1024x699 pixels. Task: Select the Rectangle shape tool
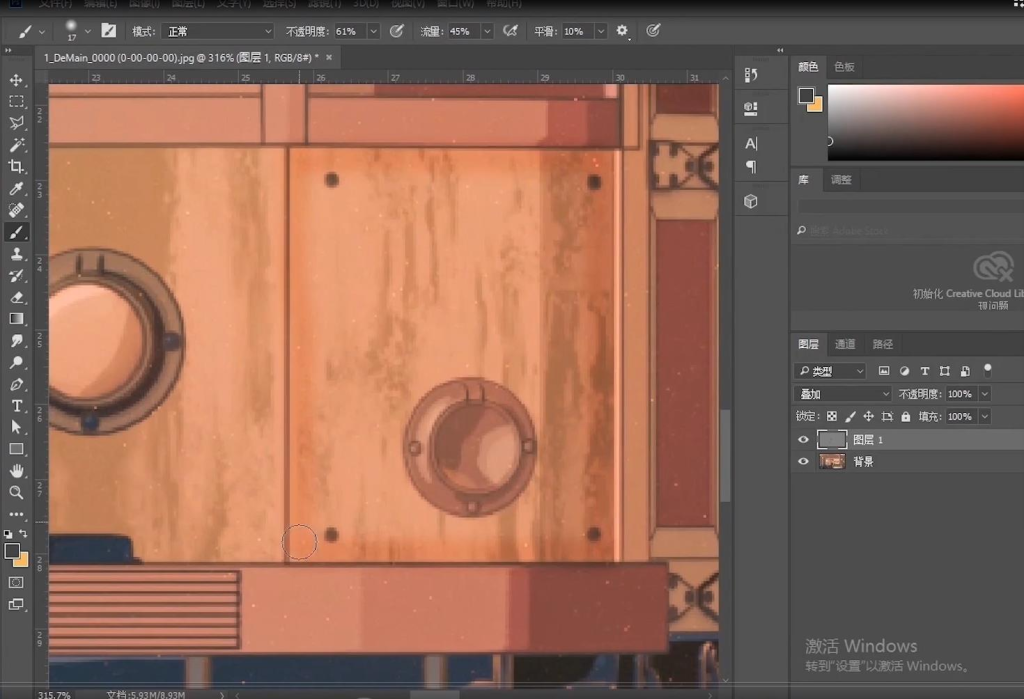coord(16,449)
